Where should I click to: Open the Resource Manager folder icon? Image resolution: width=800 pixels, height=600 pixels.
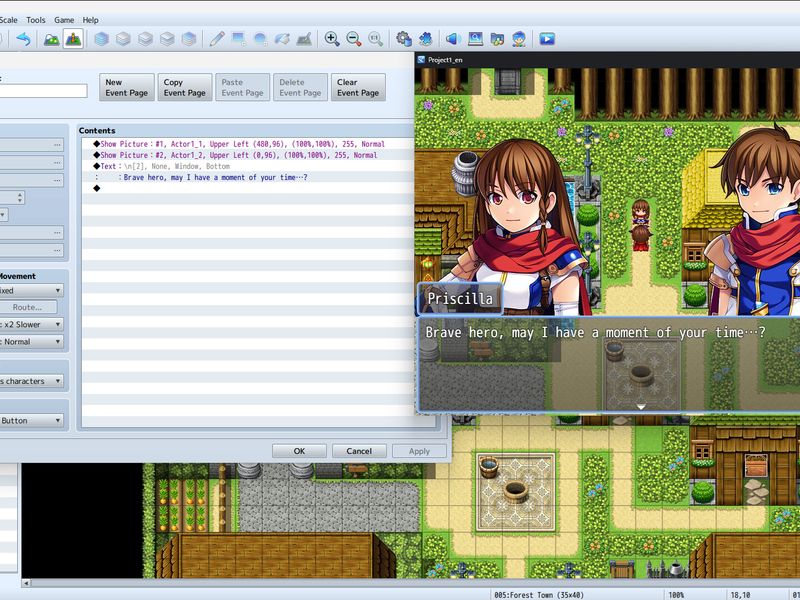tap(497, 39)
